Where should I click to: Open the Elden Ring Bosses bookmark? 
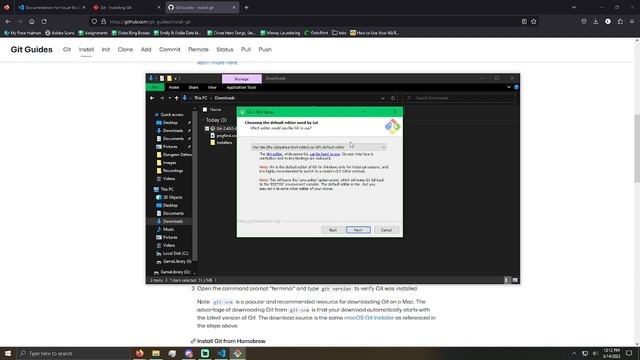click(x=131, y=33)
